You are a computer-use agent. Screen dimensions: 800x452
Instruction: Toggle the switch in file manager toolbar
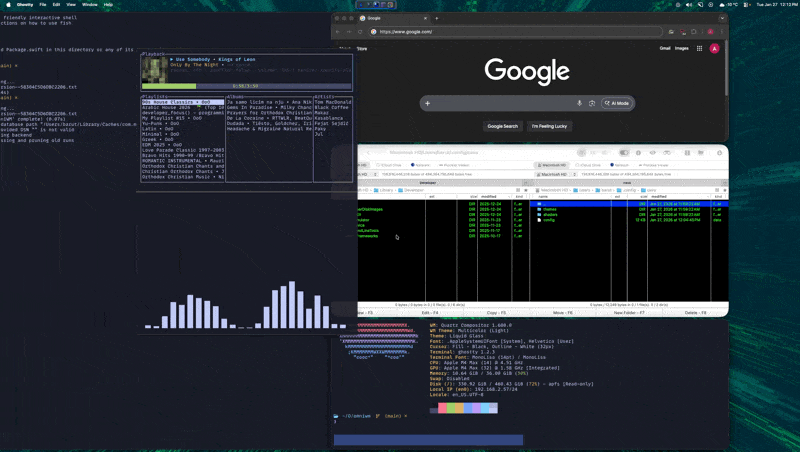[623, 153]
